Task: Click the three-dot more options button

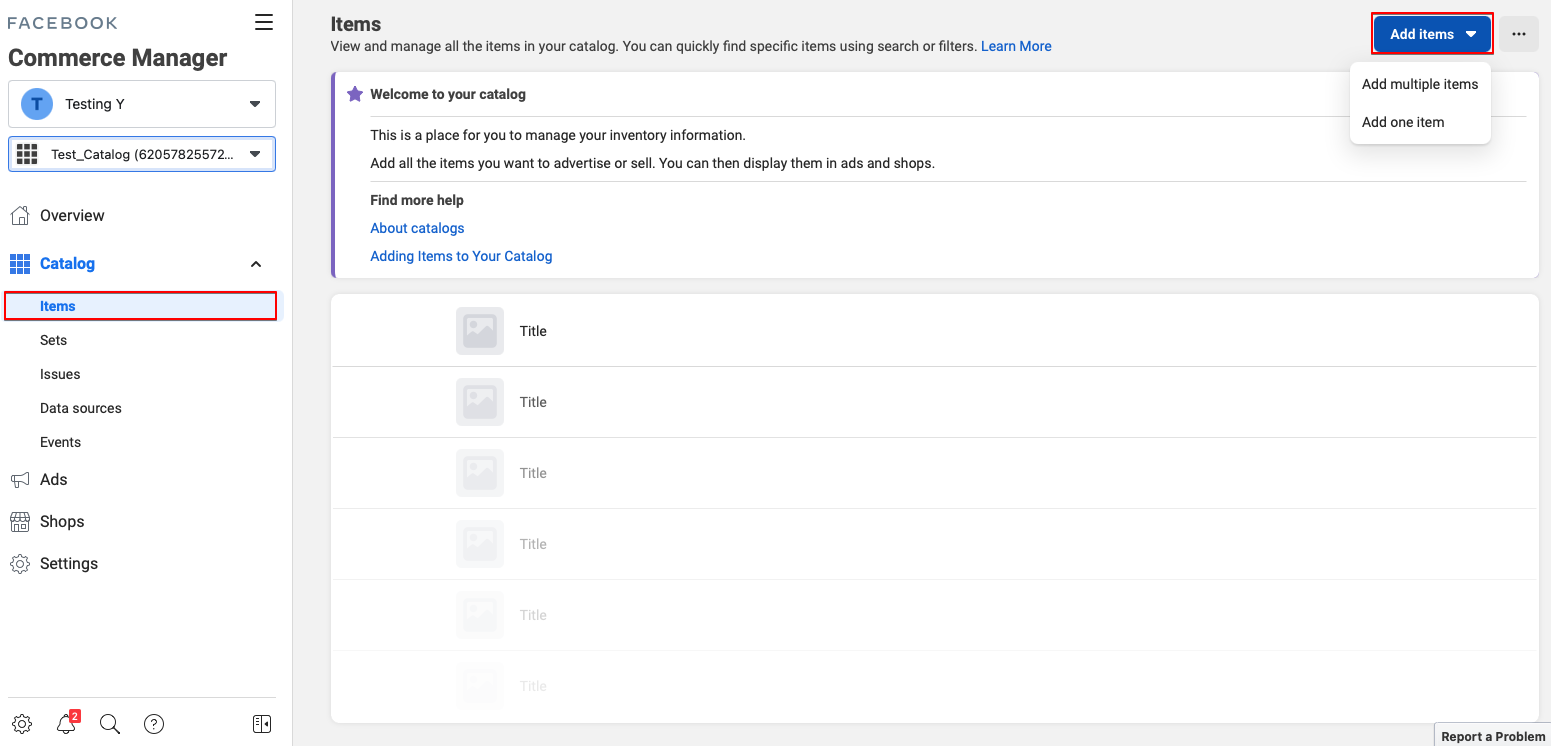Action: [1518, 34]
